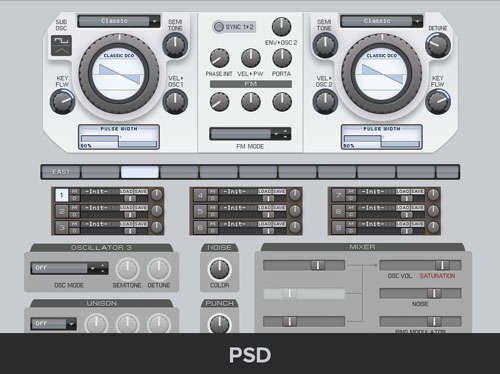The height and width of the screenshot is (374, 500).
Task: Click the OSC VOL slider handle
Action: click(x=443, y=265)
